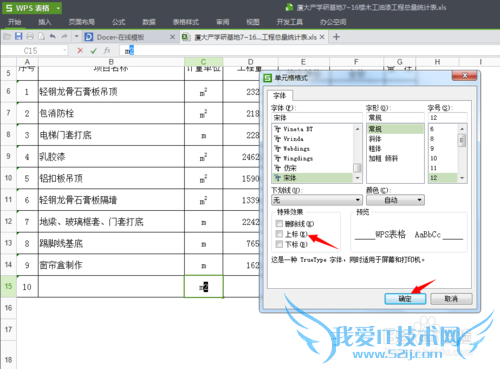500x369 pixels.
Task: Click the undo arrow icon
Action: point(53,36)
